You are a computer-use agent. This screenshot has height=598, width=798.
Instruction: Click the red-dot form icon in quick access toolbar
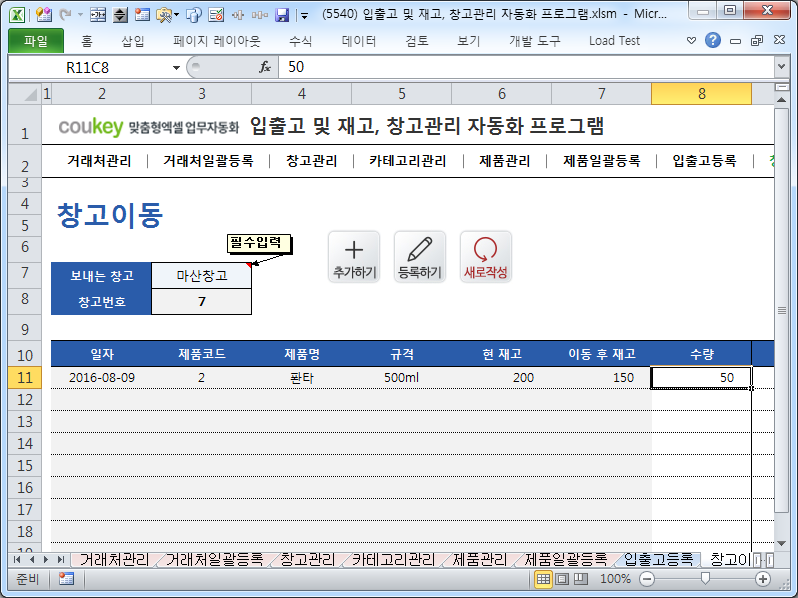(x=142, y=15)
